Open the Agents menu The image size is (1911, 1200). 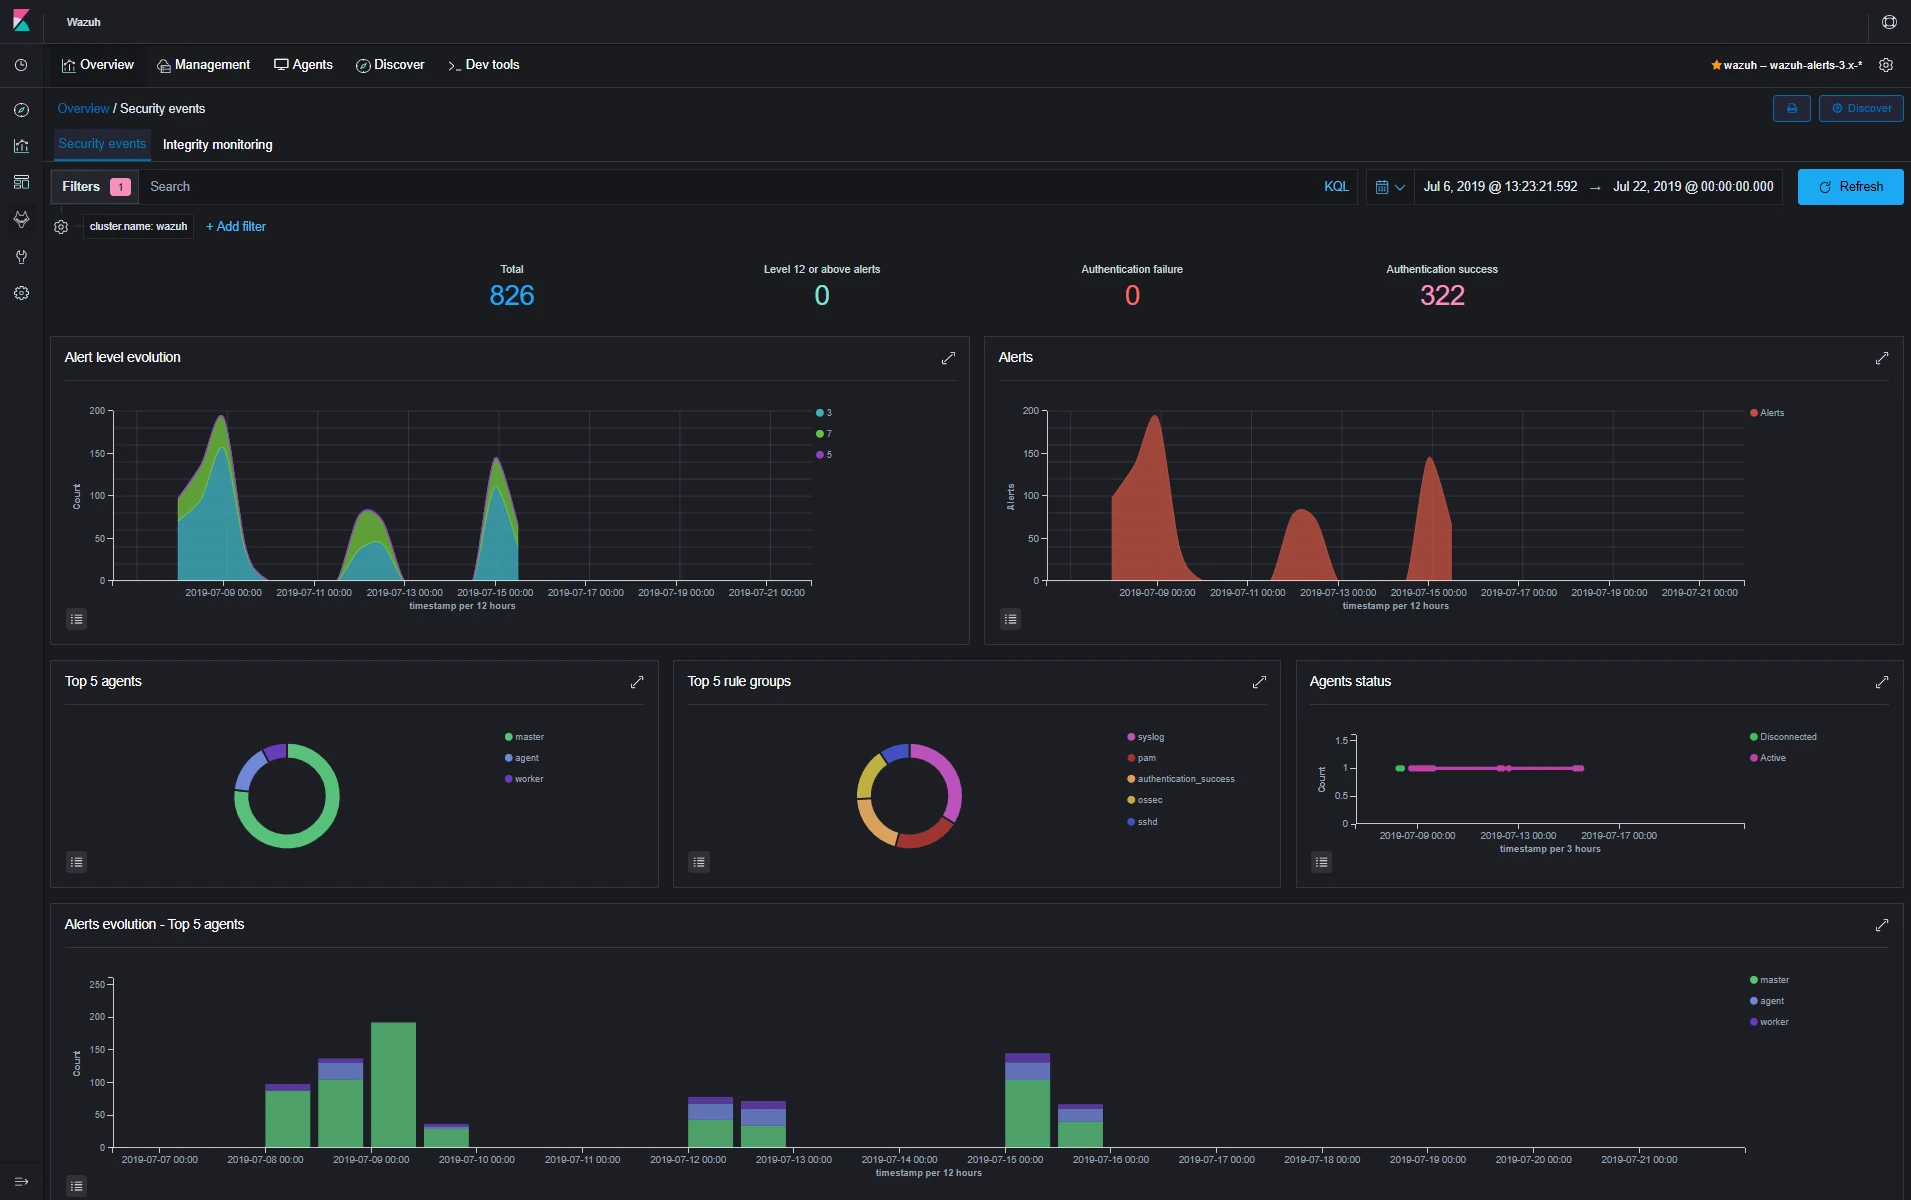[x=303, y=65]
